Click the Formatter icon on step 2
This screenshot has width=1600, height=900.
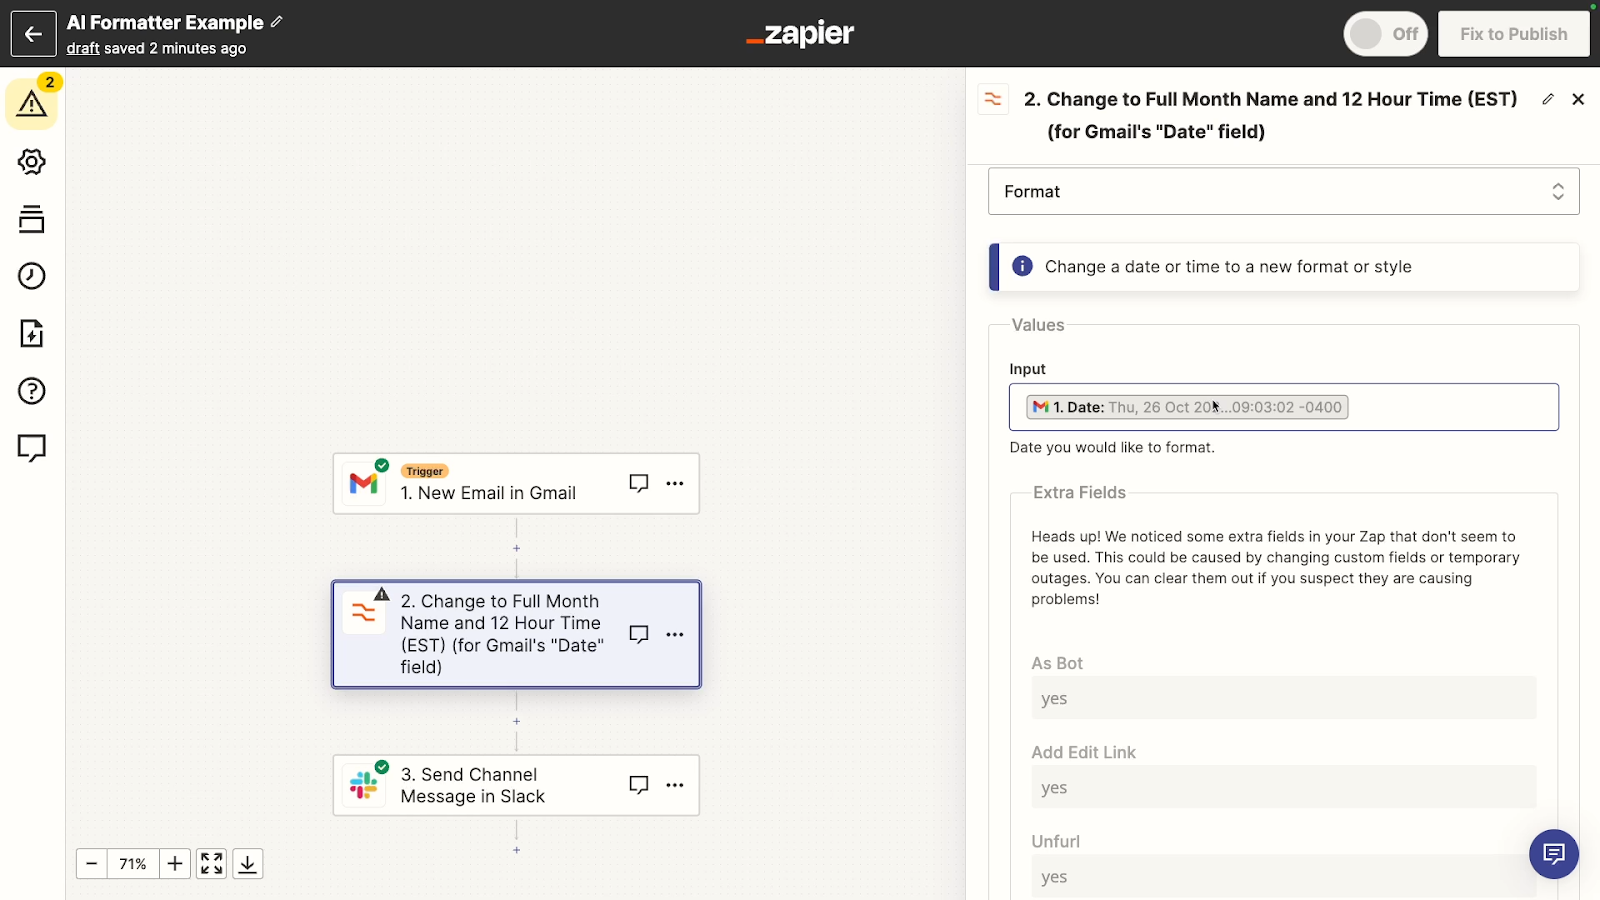click(364, 612)
